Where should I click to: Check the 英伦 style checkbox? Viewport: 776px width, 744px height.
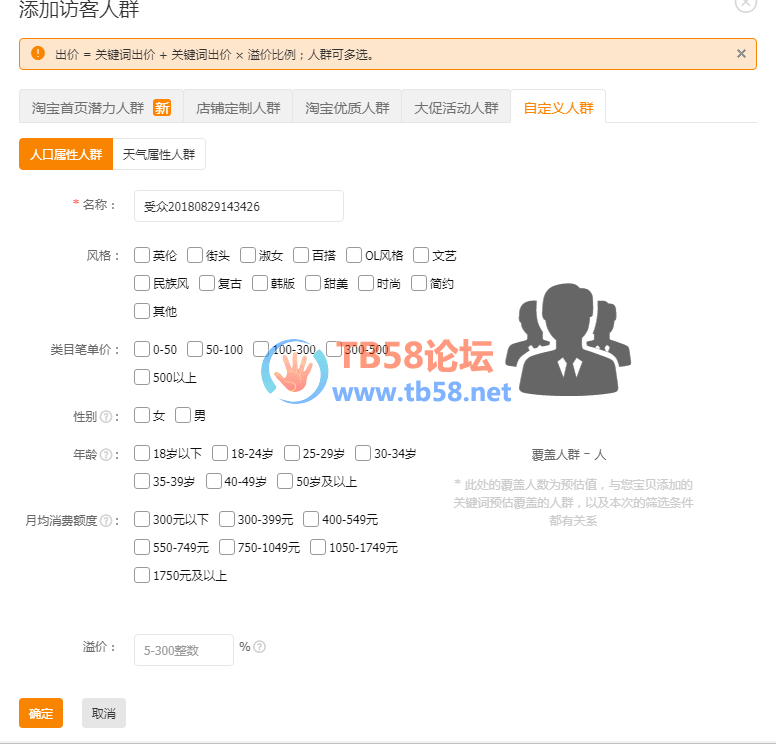tap(142, 255)
